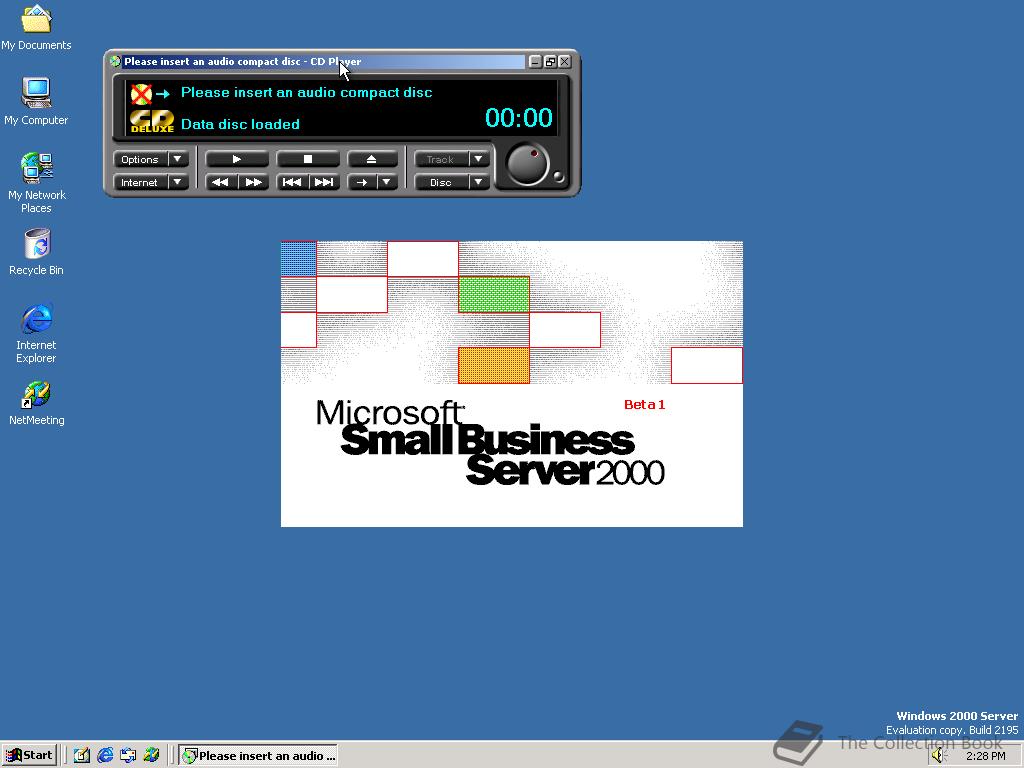The image size is (1024, 768).
Task: Click the Small Business Server 2000 splash
Action: [x=511, y=384]
